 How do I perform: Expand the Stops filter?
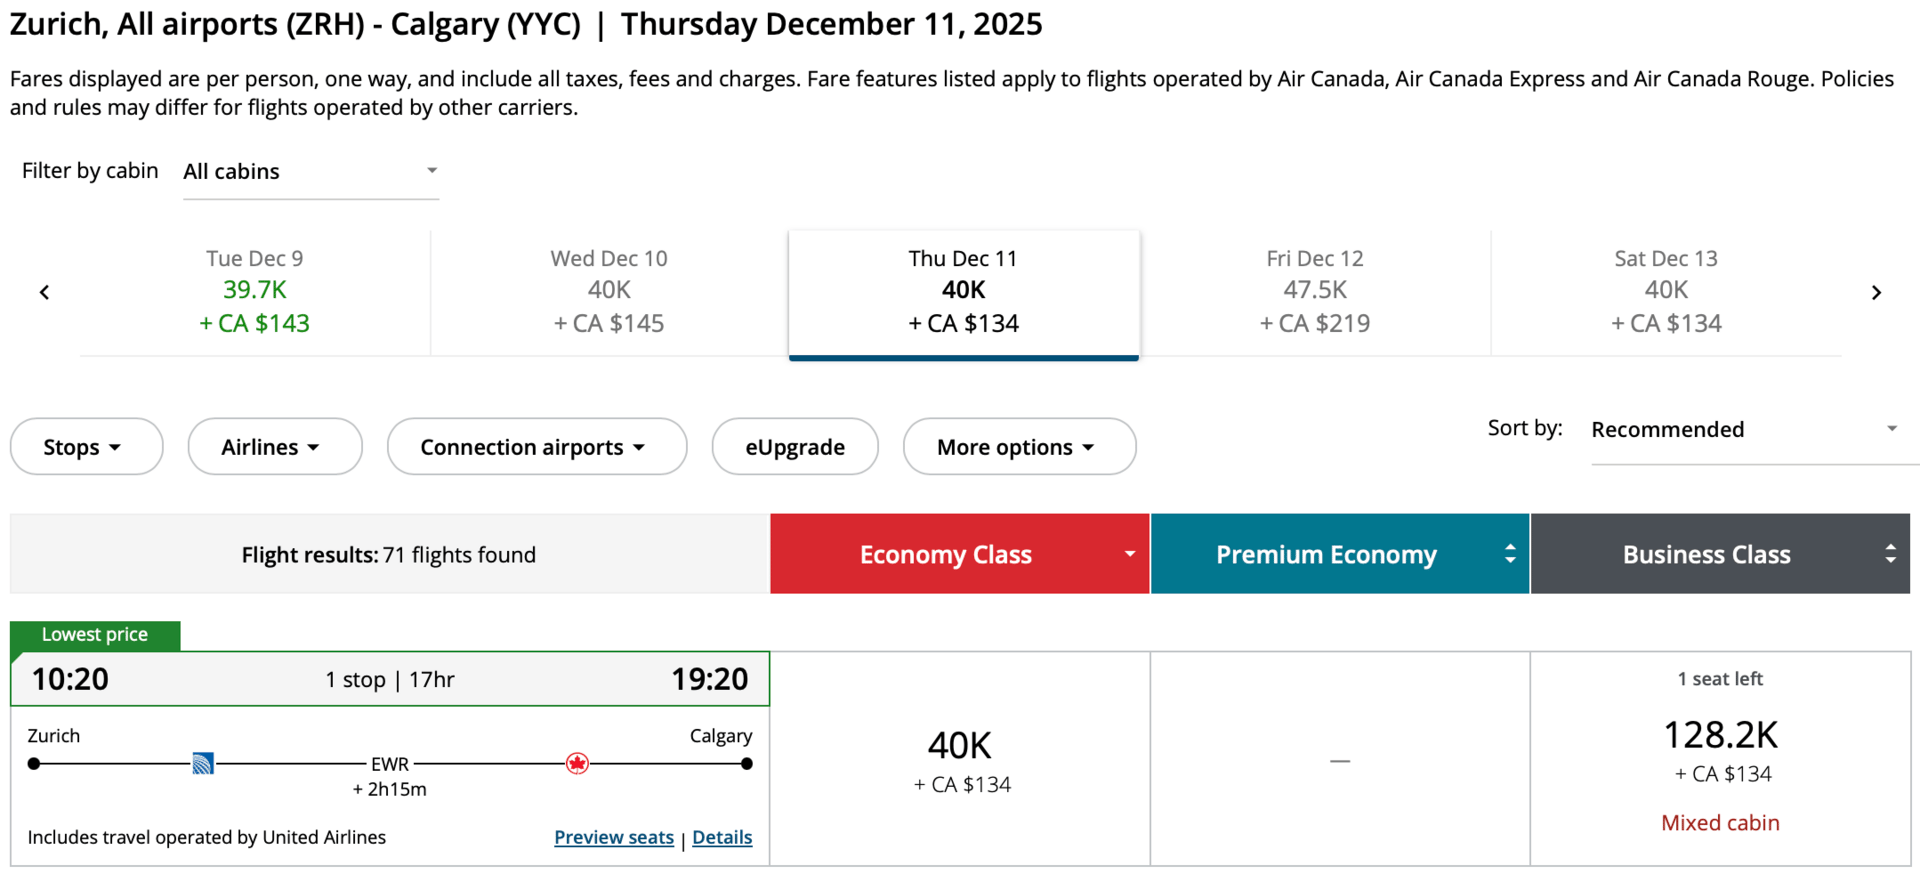(86, 447)
